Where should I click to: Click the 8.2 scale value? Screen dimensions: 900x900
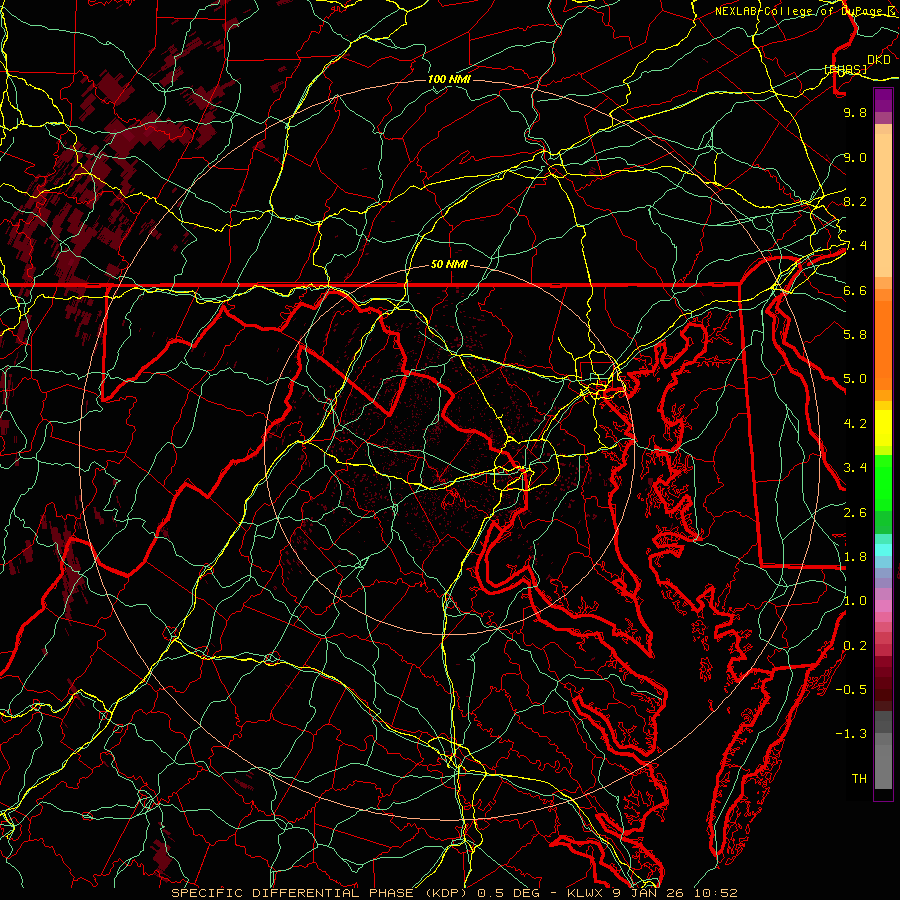coord(855,201)
